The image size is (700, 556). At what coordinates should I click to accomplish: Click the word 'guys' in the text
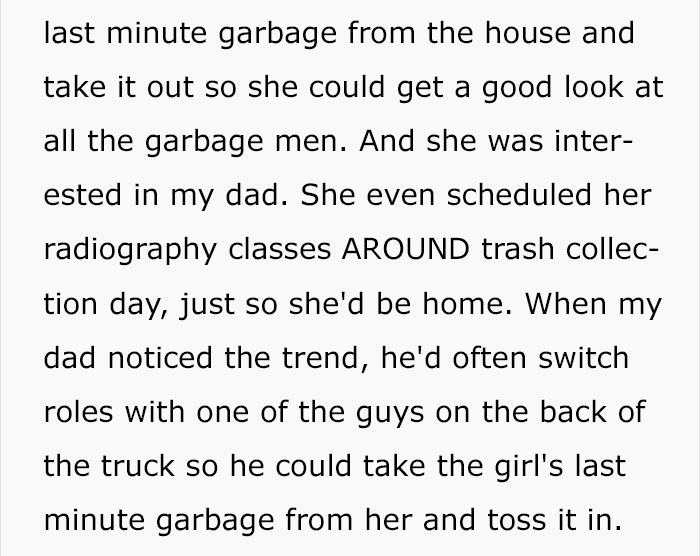pyautogui.click(x=390, y=414)
